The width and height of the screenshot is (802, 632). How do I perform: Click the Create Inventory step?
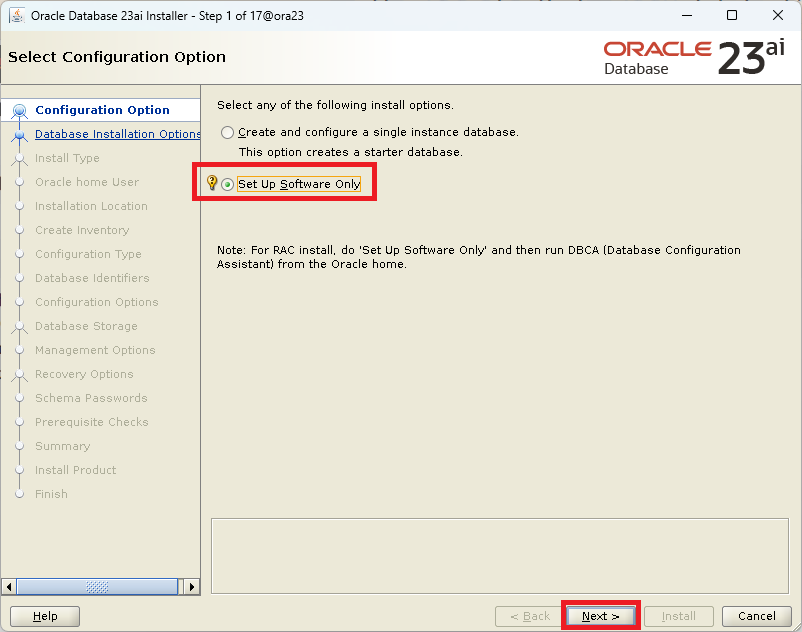(x=82, y=230)
